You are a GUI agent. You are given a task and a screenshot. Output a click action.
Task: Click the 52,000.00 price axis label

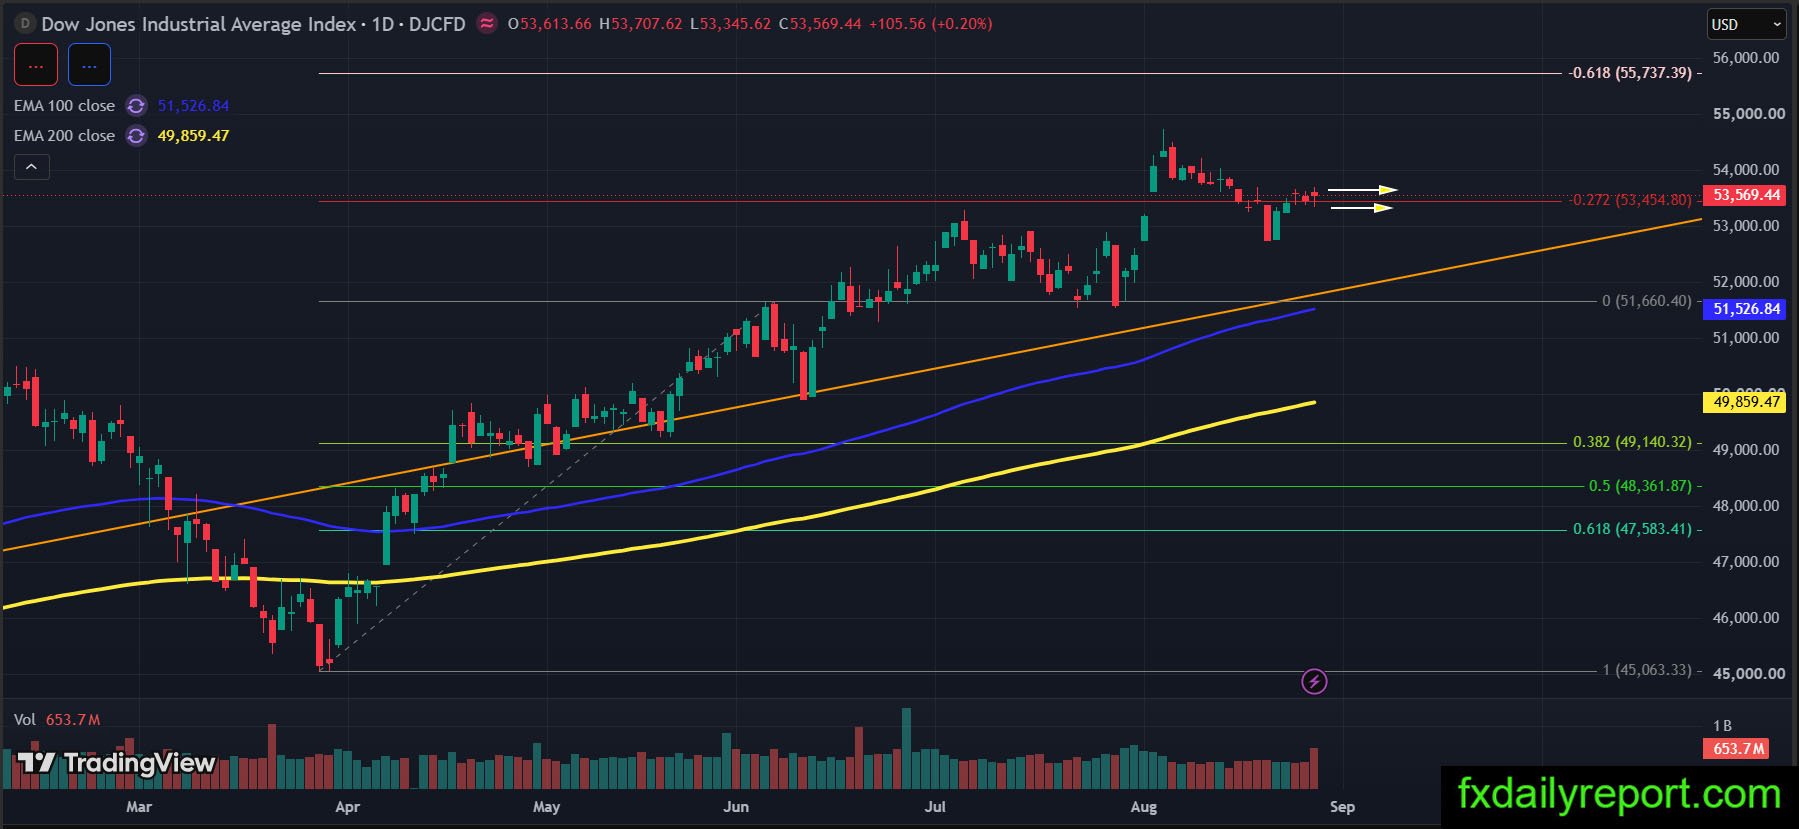(x=1746, y=282)
